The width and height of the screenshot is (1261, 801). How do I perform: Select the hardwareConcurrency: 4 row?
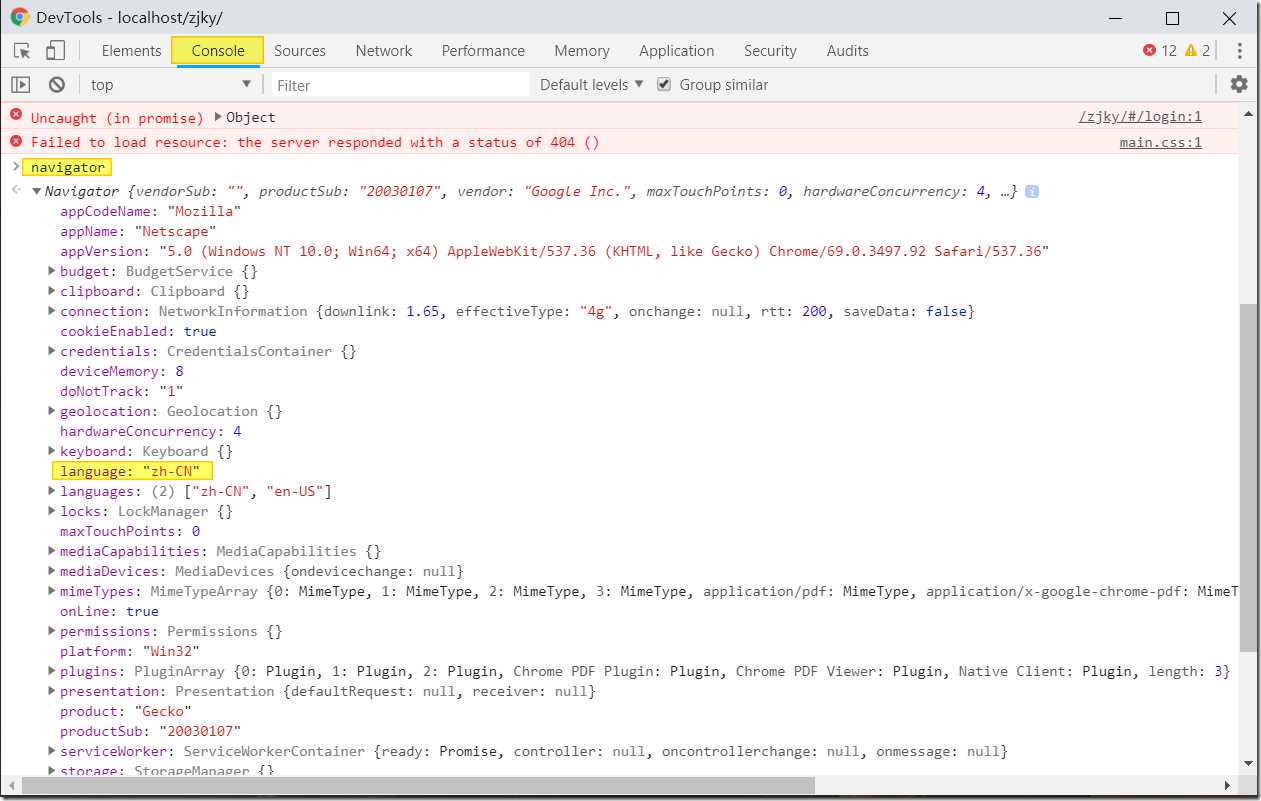coord(151,431)
